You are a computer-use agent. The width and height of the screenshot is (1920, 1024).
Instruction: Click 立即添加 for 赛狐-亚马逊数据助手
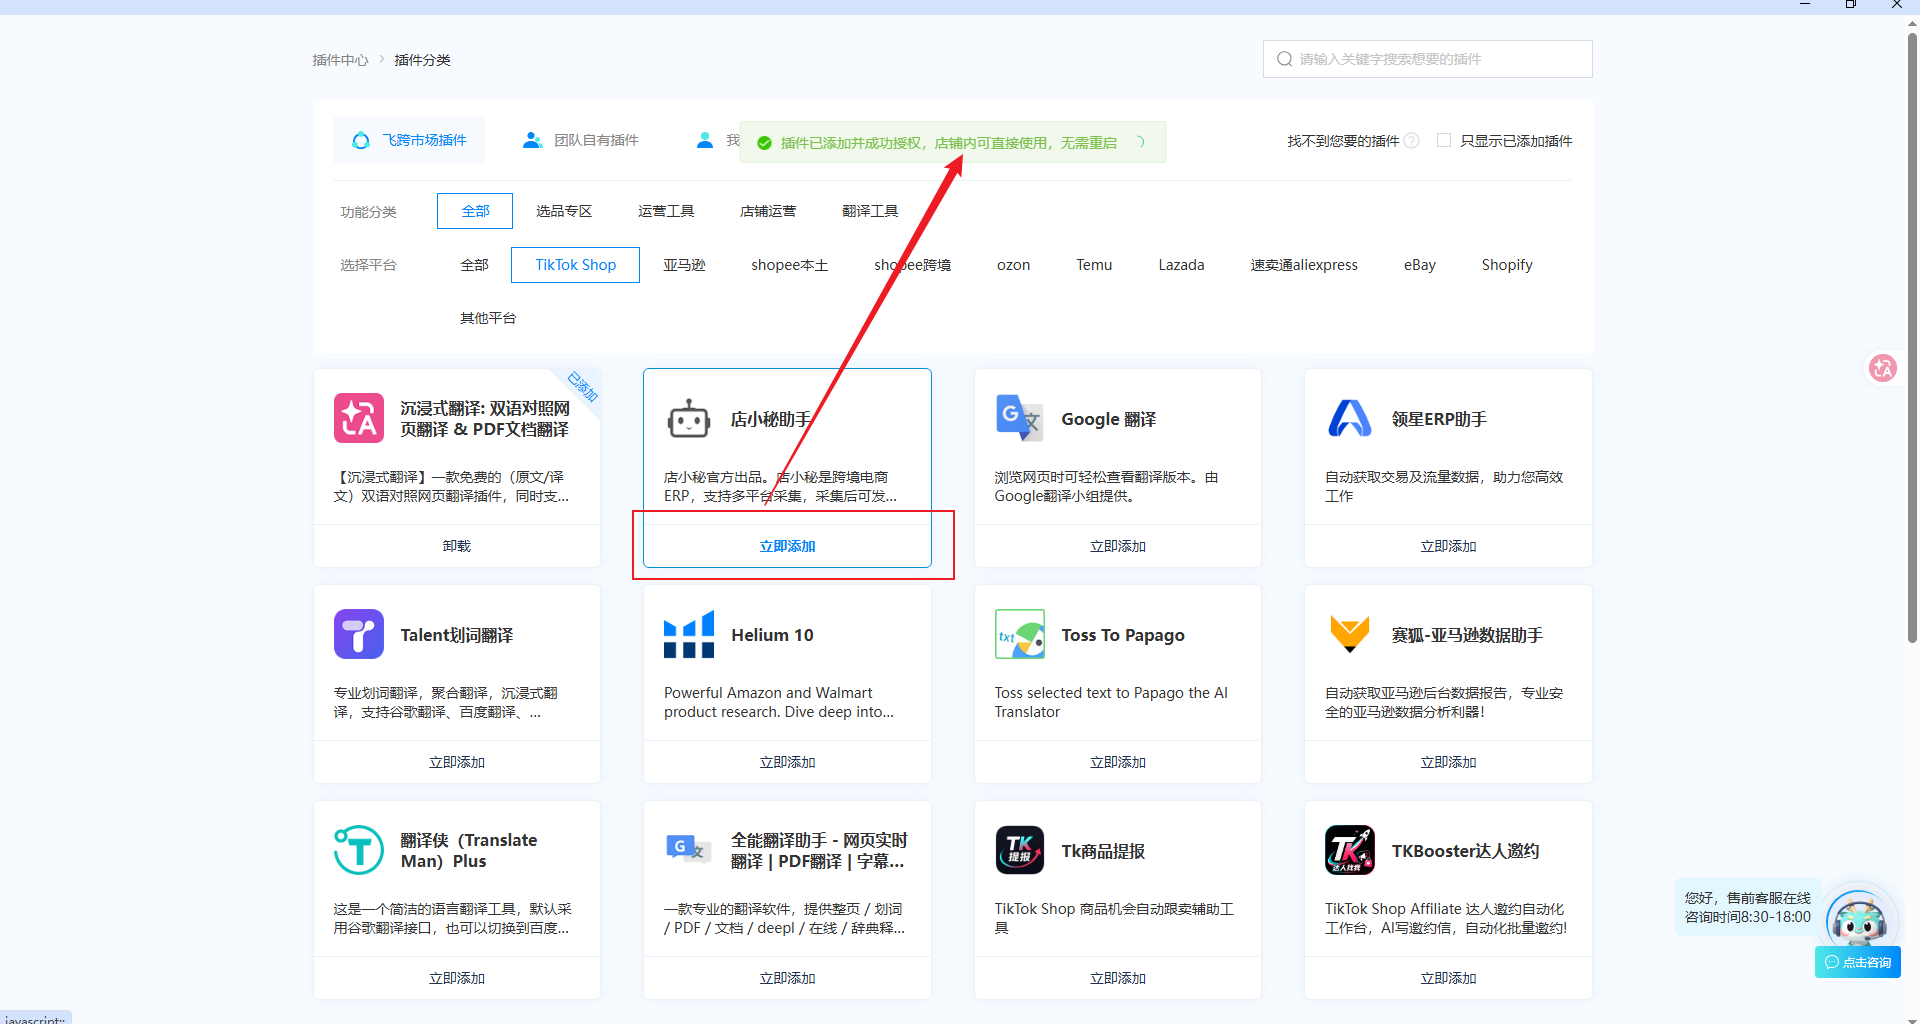click(1448, 762)
